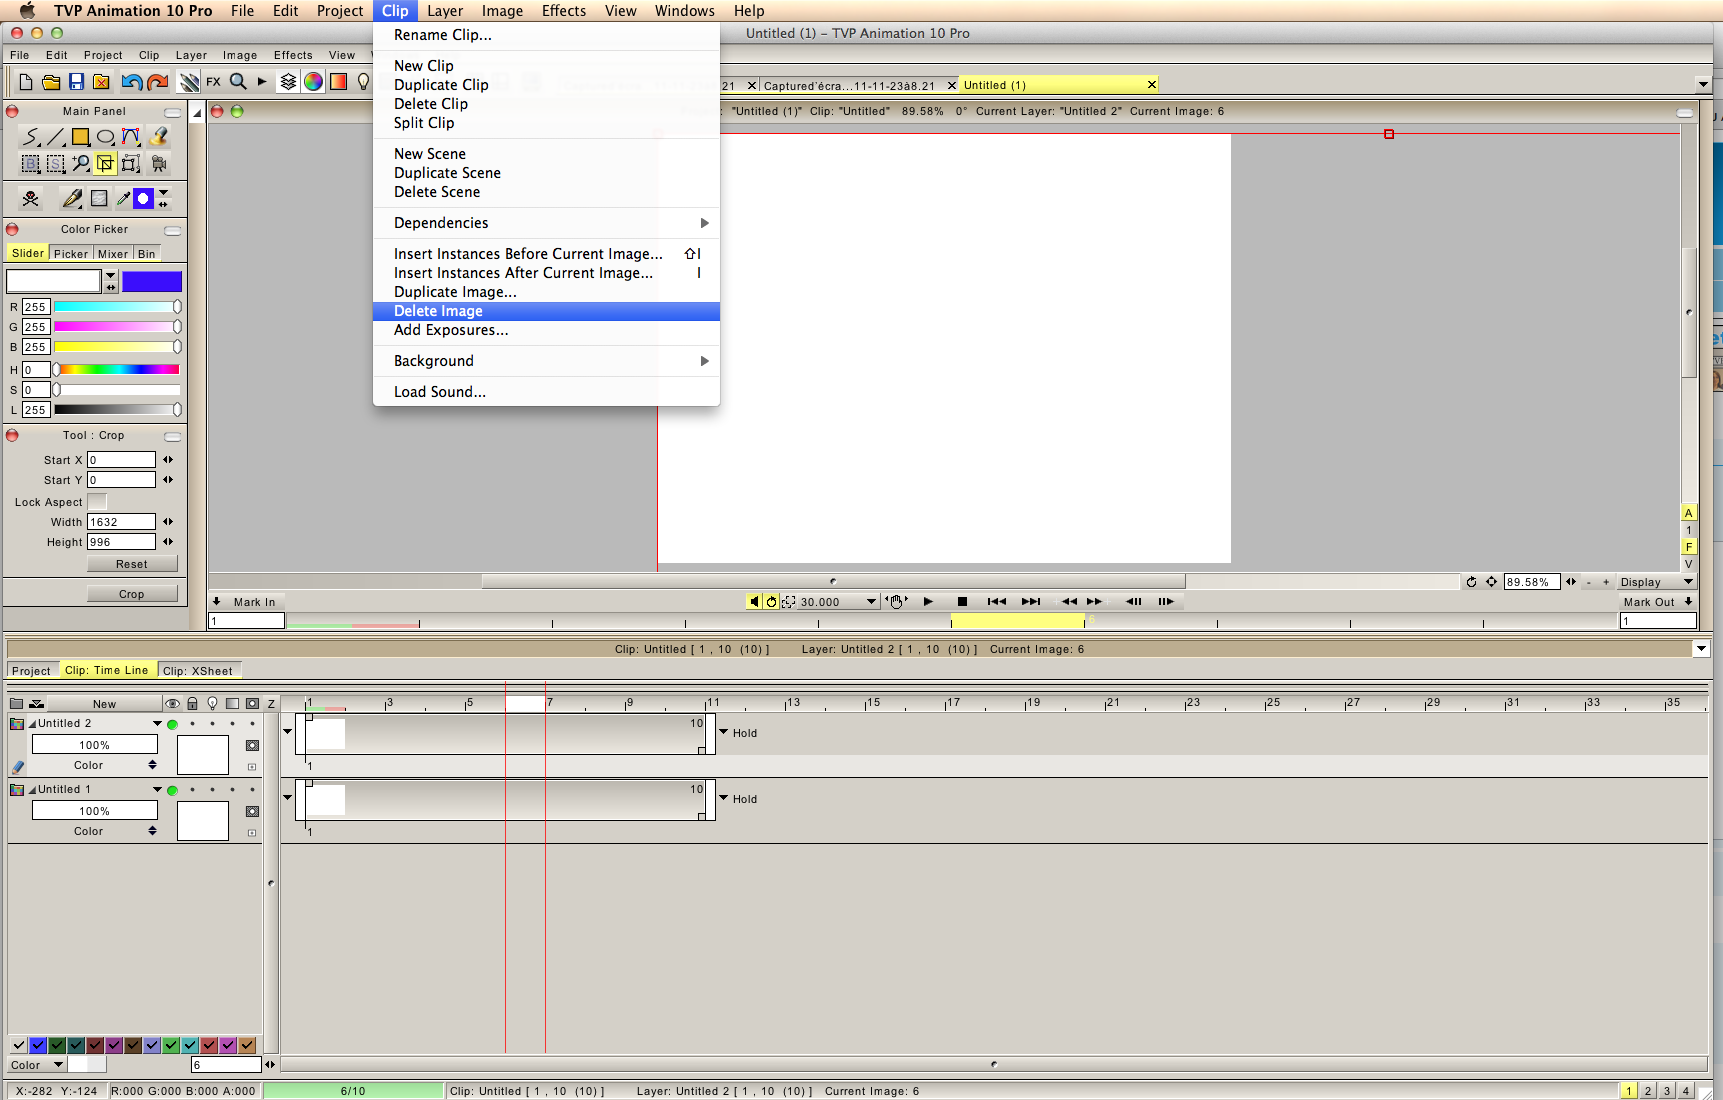The height and width of the screenshot is (1100, 1723).
Task: Click the light bulb toolbar icon
Action: point(363,82)
